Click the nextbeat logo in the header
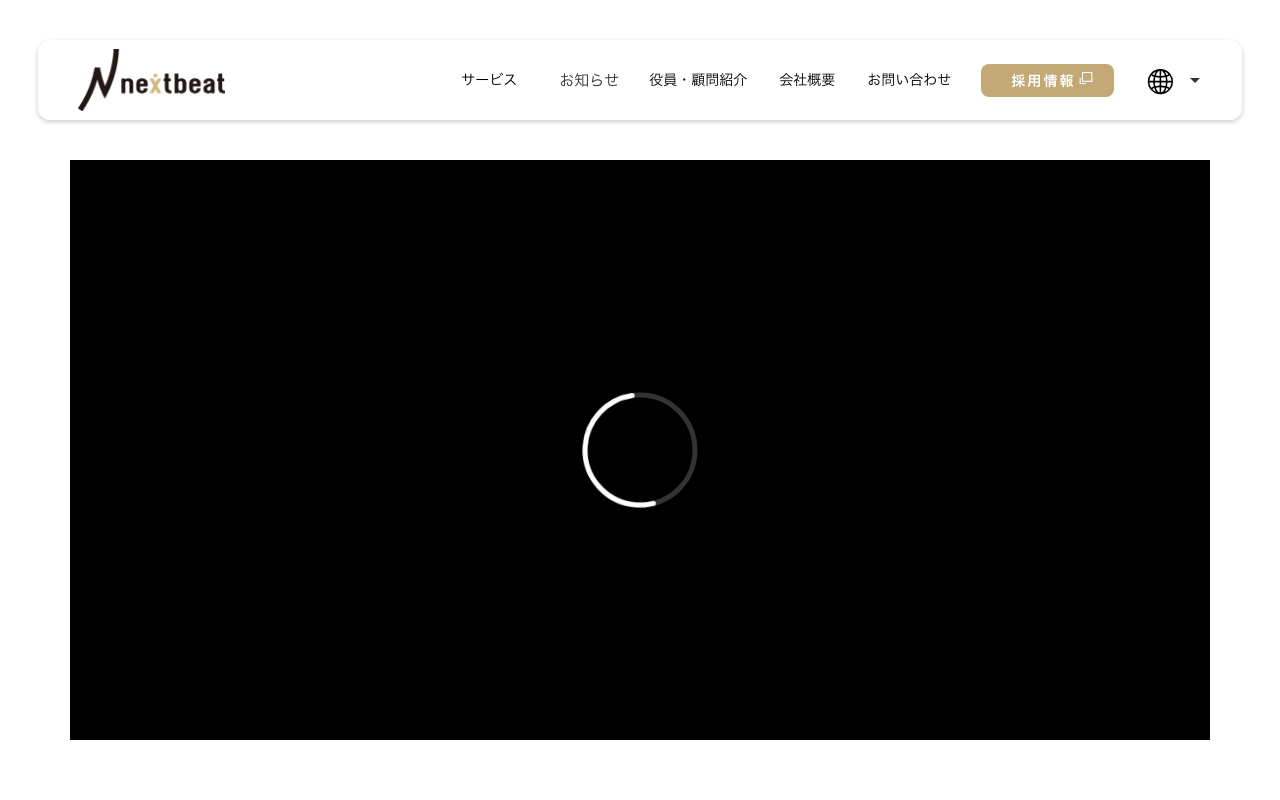 [151, 80]
